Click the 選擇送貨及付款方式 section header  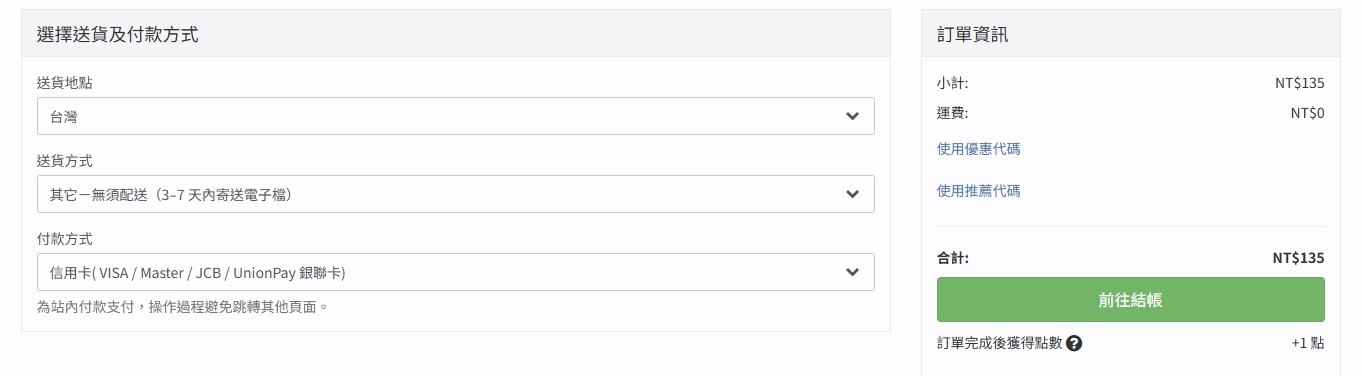coord(117,34)
